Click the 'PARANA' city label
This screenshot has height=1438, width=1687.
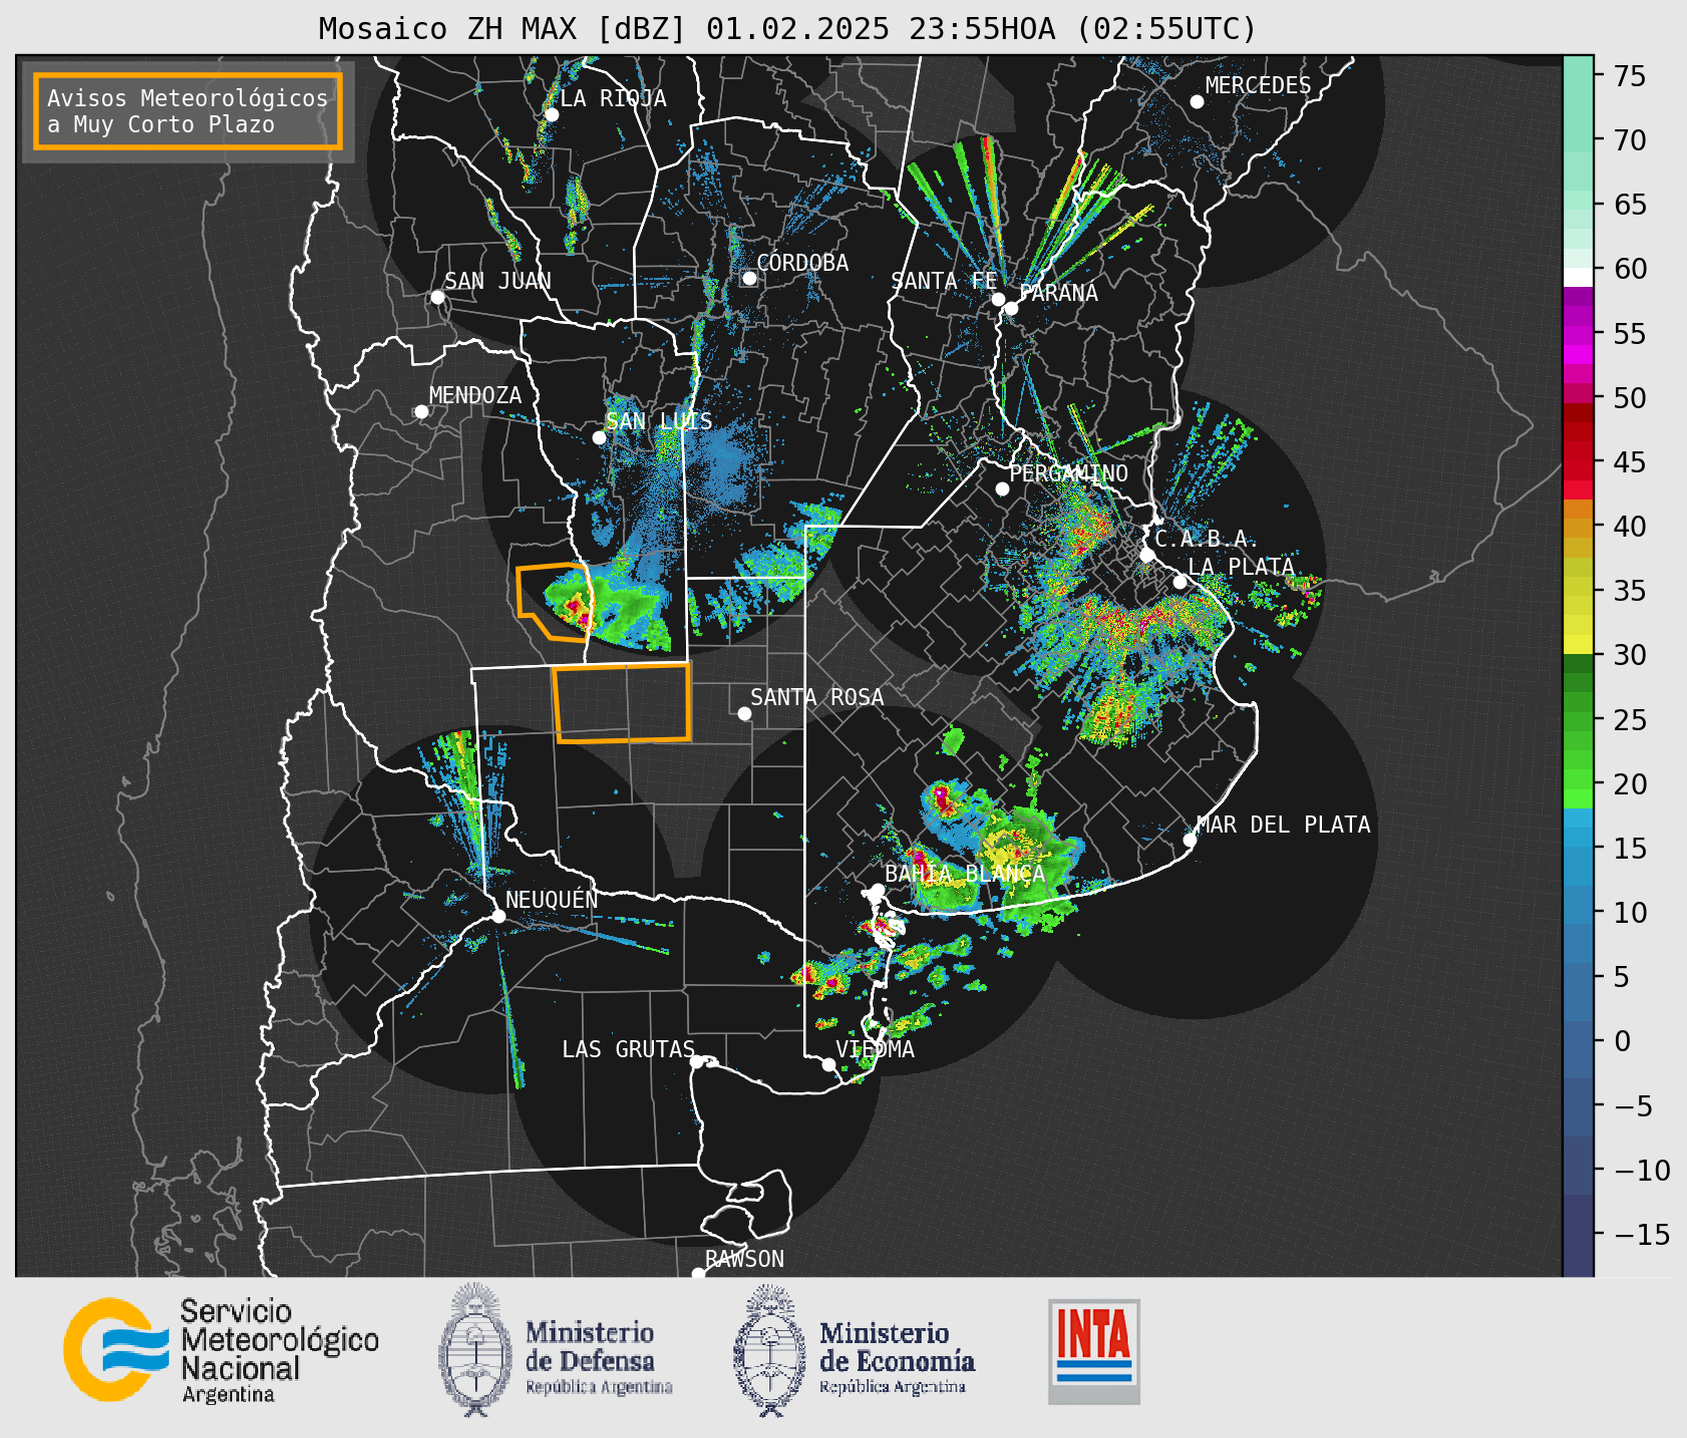pyautogui.click(x=1058, y=293)
